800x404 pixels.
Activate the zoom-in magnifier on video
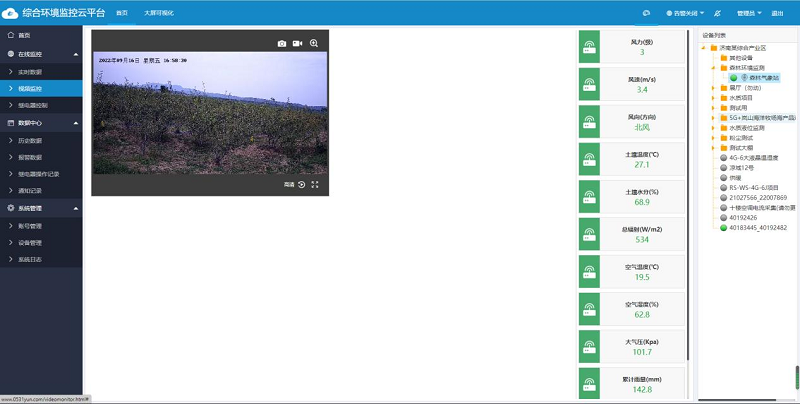314,43
